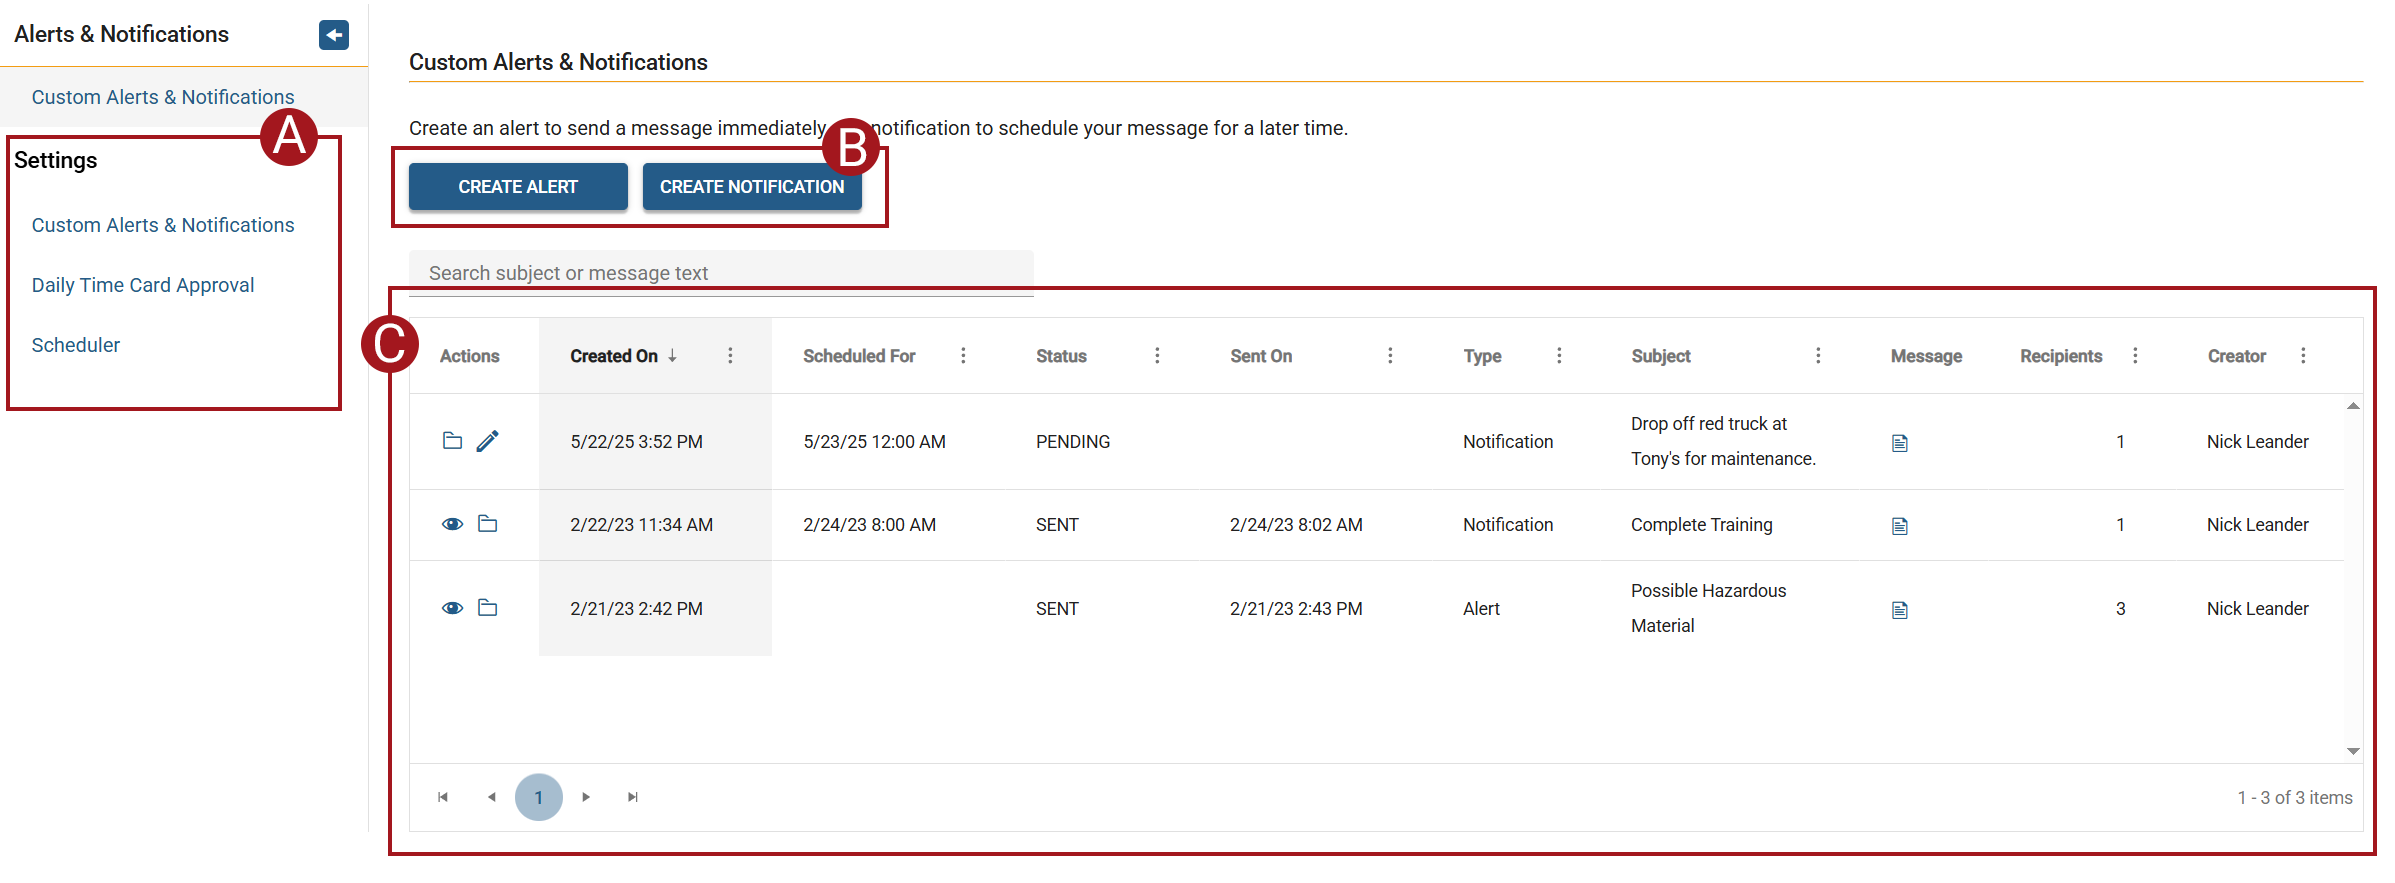Open message document for Hazardous Material alert
Screen dimensions: 2395x883
click(x=1900, y=610)
